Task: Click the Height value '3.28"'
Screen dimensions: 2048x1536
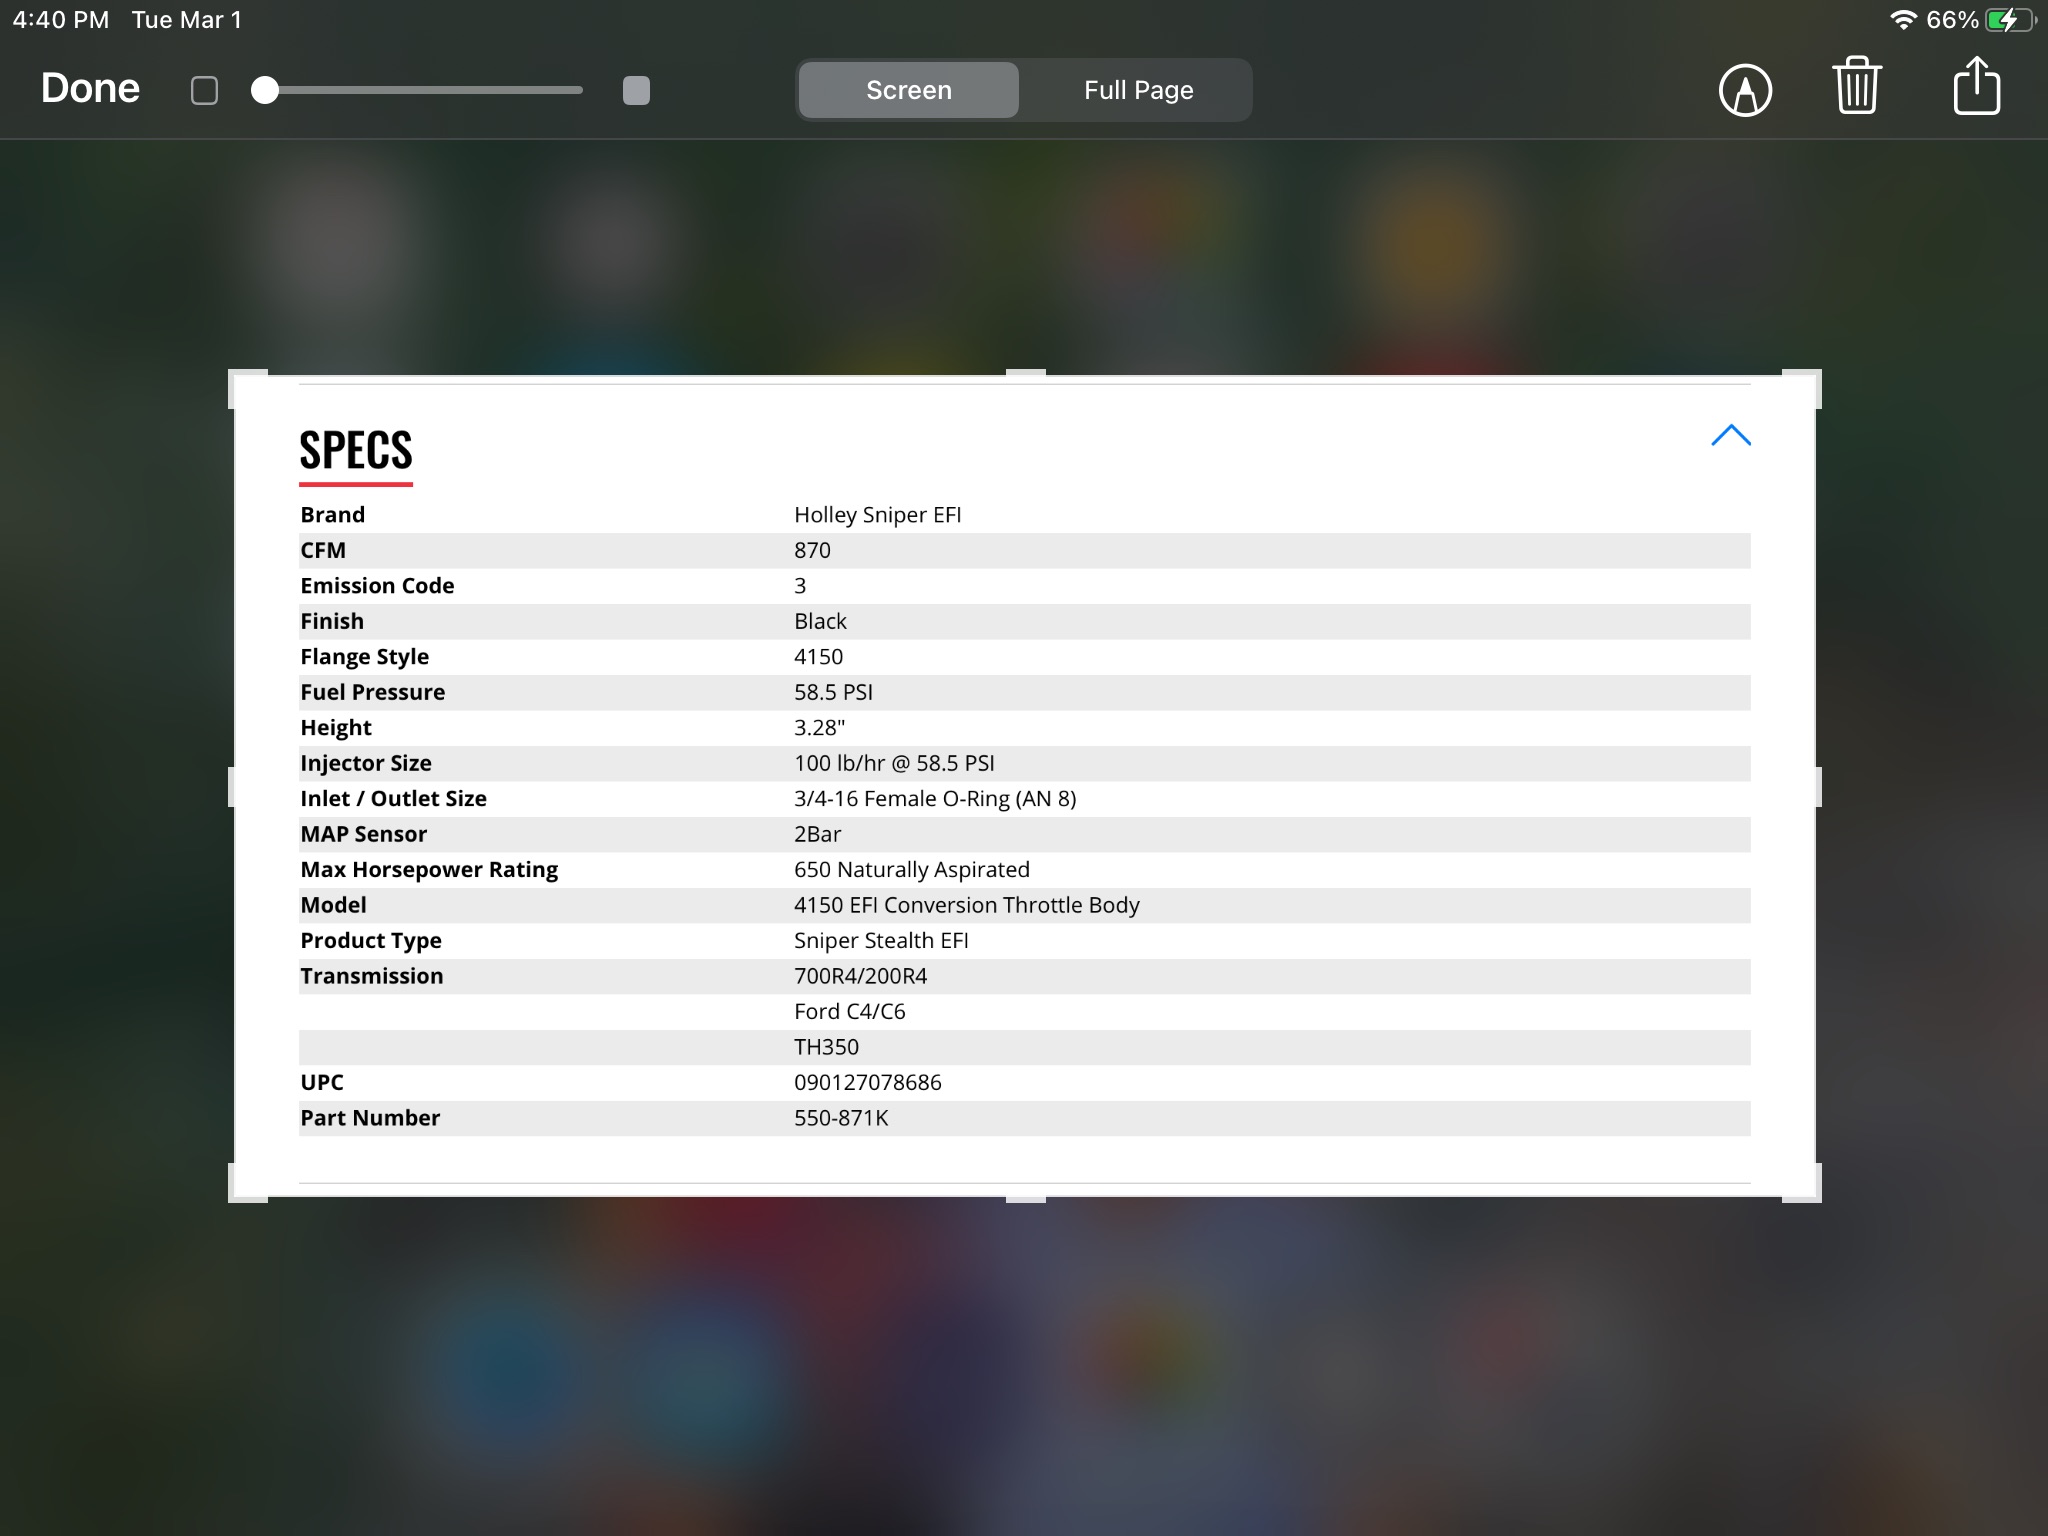Action: click(x=819, y=728)
